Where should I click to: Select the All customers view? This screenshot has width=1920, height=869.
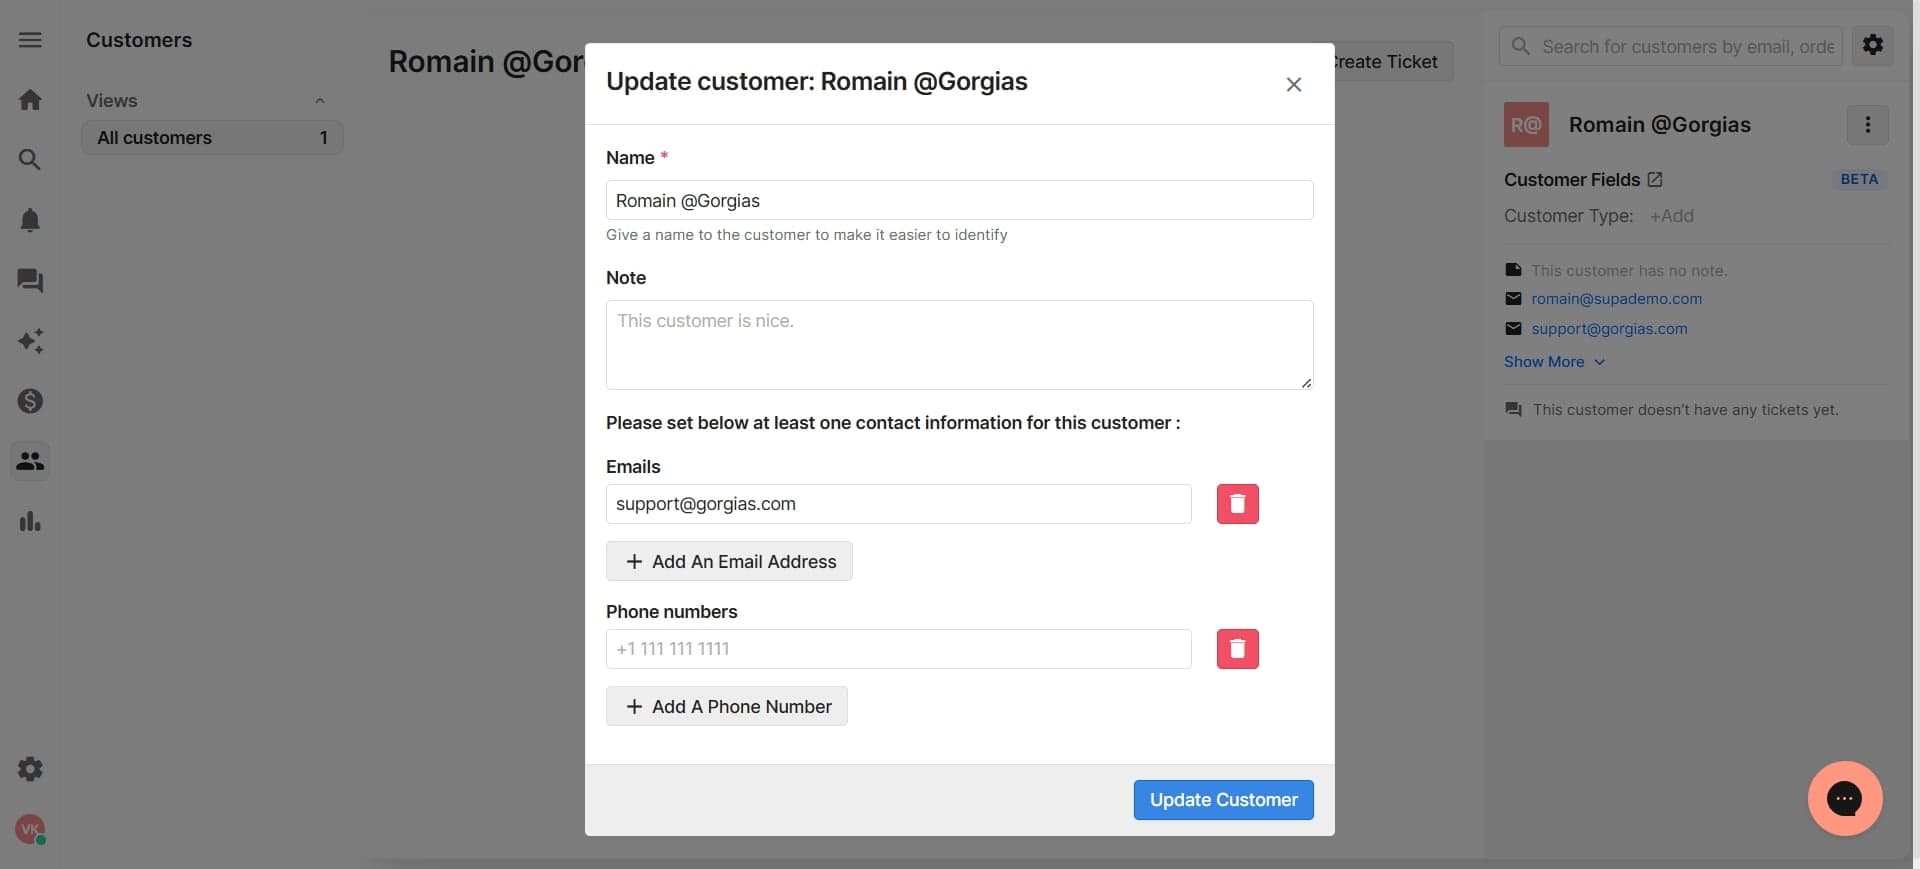tap(212, 138)
